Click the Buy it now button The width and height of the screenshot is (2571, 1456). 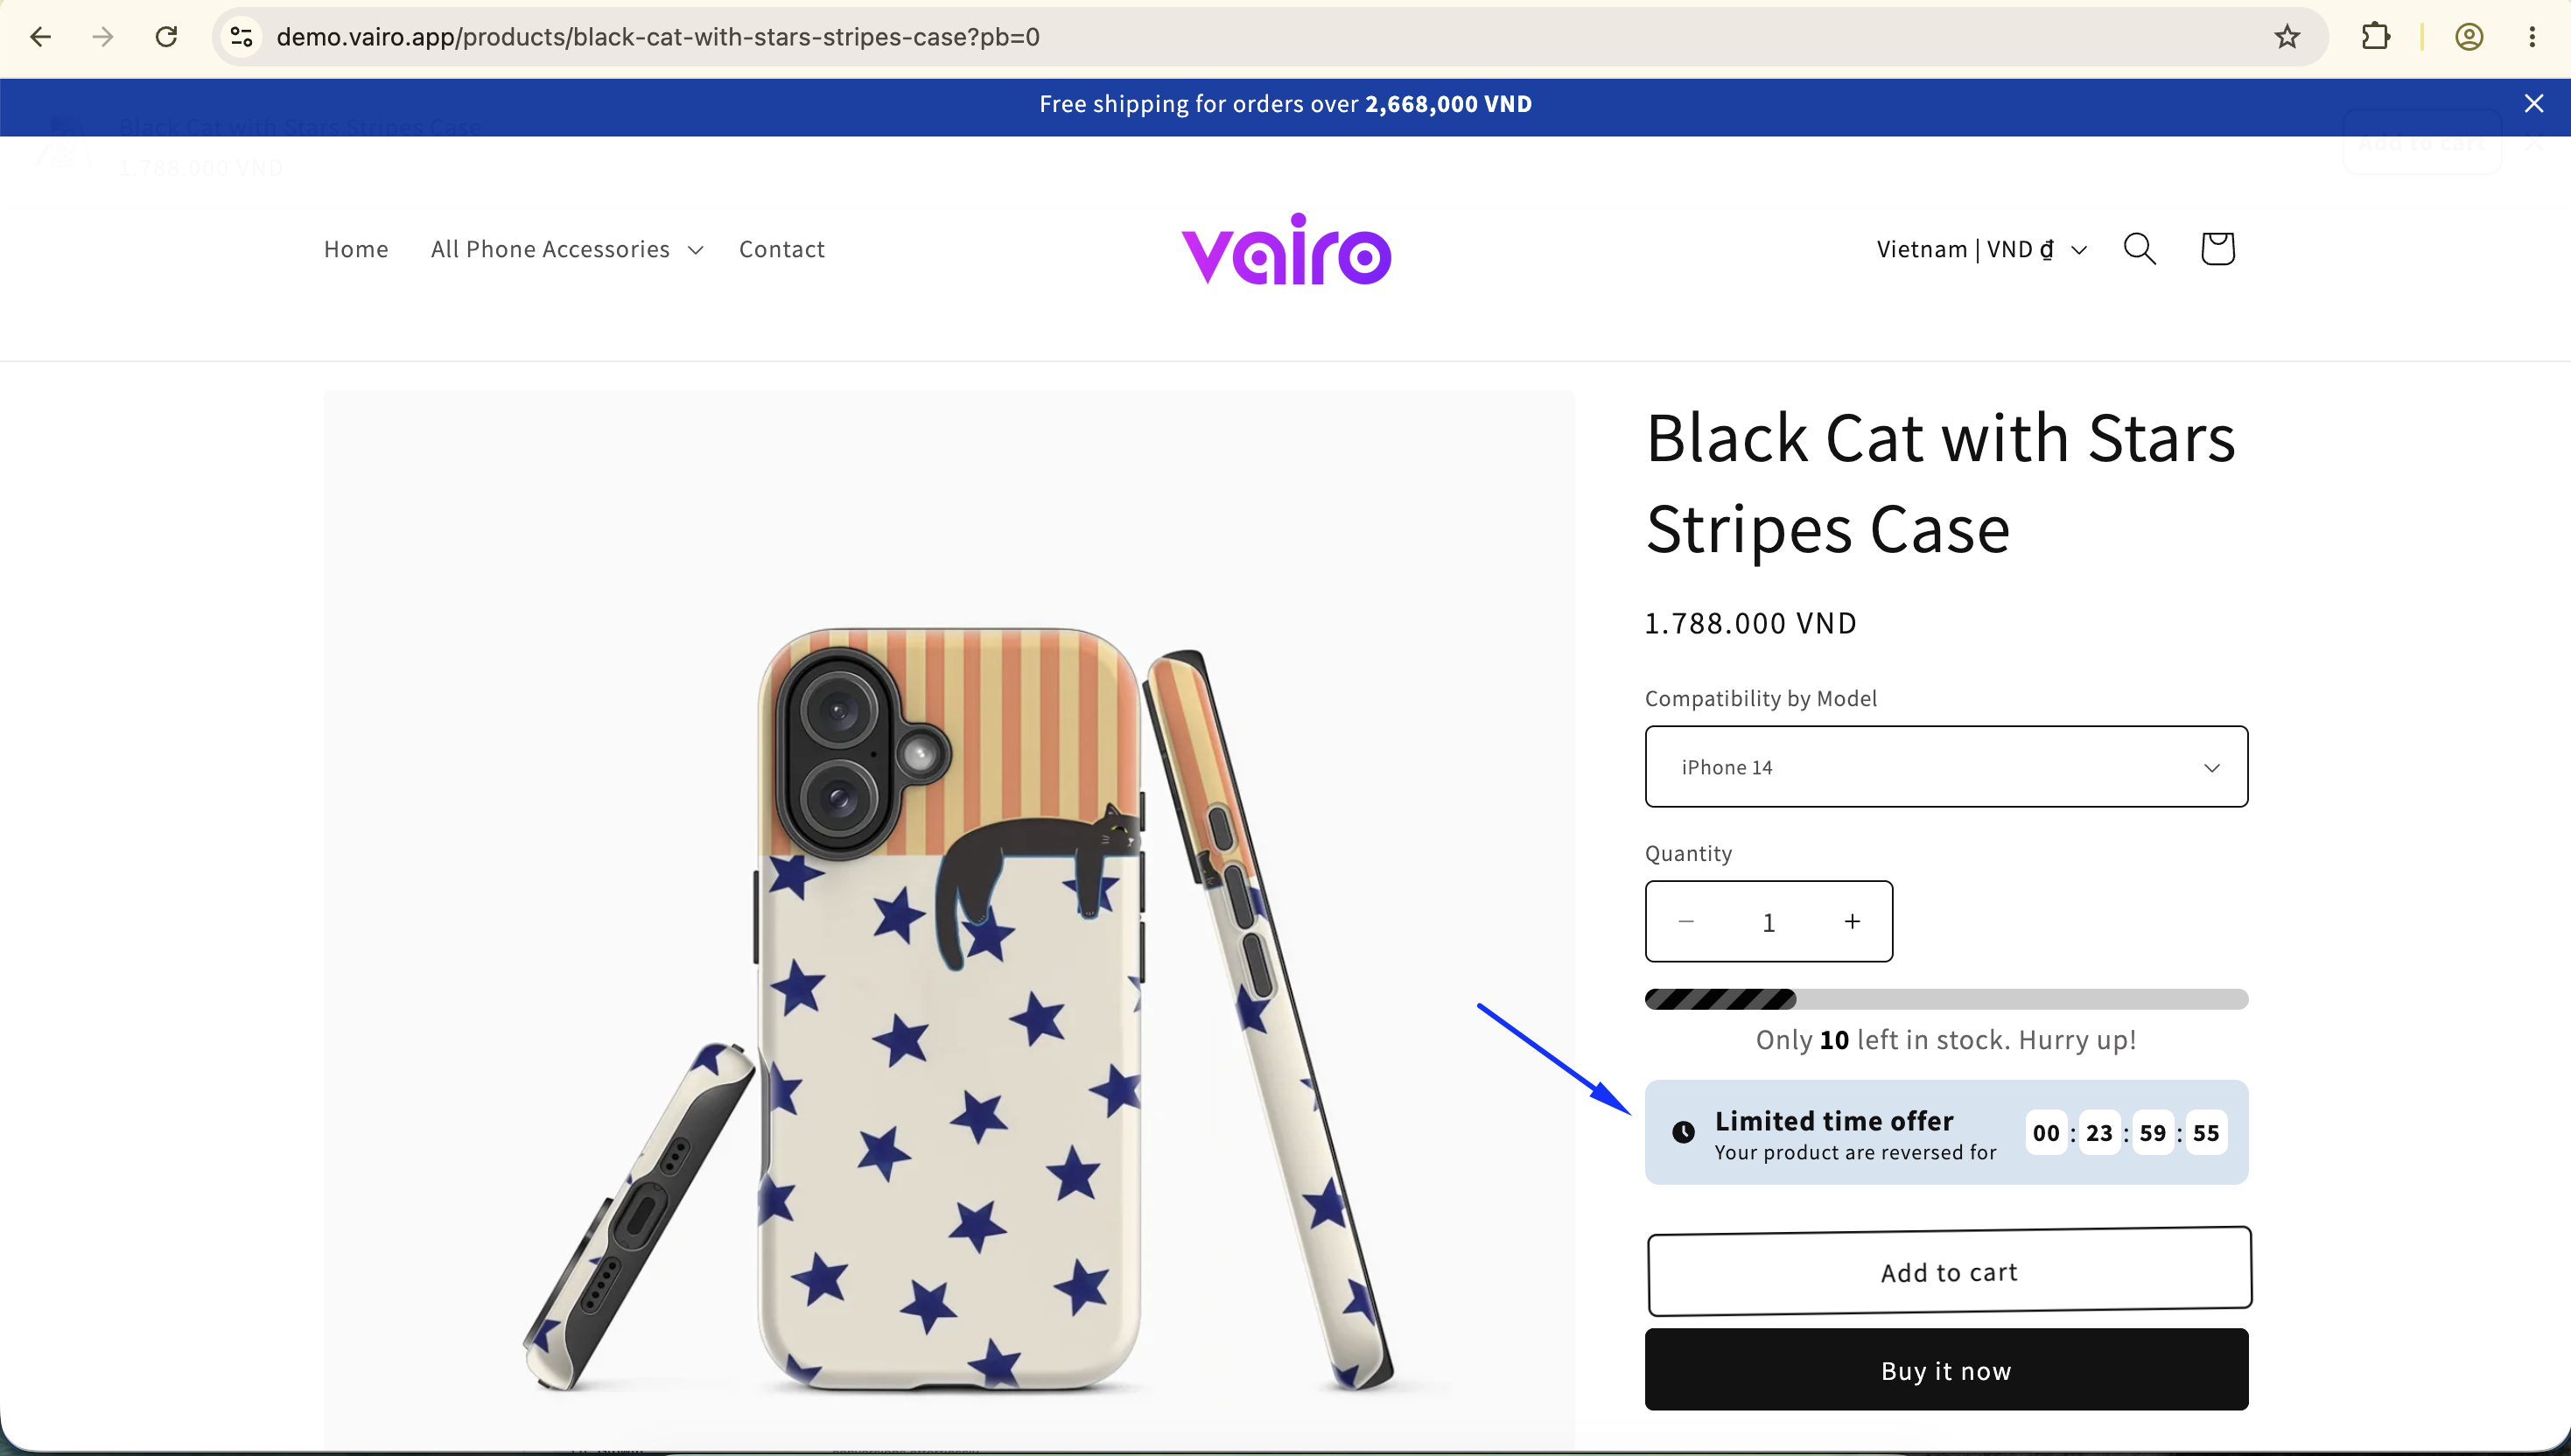(x=1946, y=1369)
